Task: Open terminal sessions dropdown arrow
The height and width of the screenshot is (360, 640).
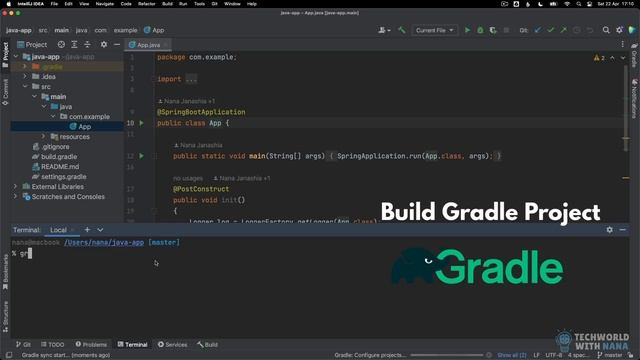Action: click(x=100, y=230)
